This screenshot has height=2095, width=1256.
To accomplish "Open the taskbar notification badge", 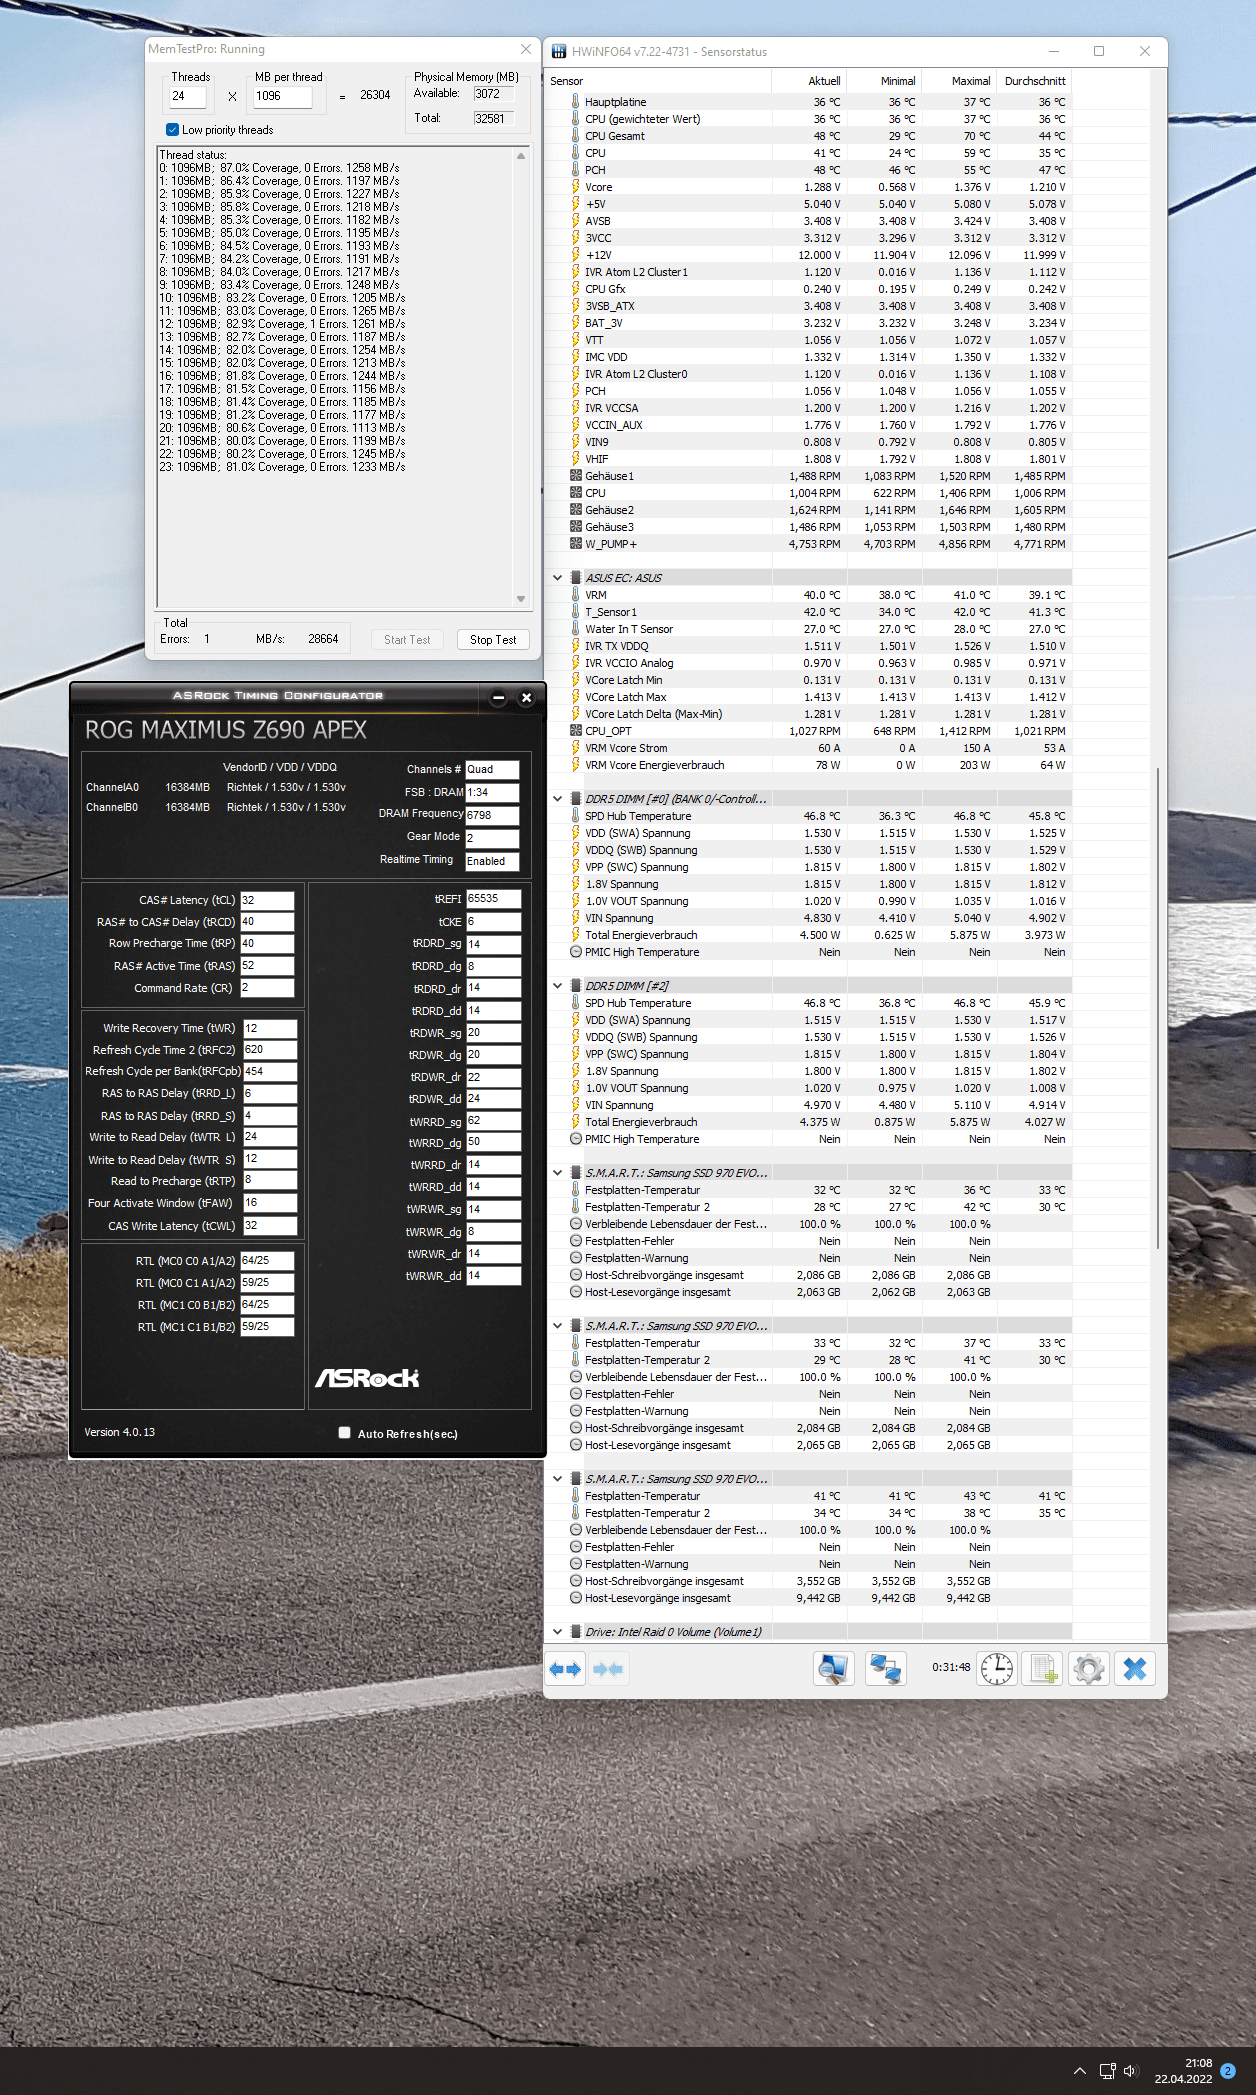I will coord(1228,2070).
